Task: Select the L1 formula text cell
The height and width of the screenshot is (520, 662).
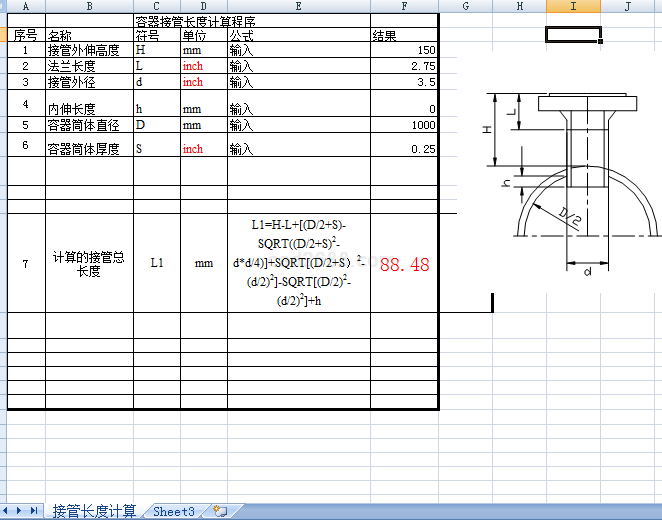Action: [298, 263]
